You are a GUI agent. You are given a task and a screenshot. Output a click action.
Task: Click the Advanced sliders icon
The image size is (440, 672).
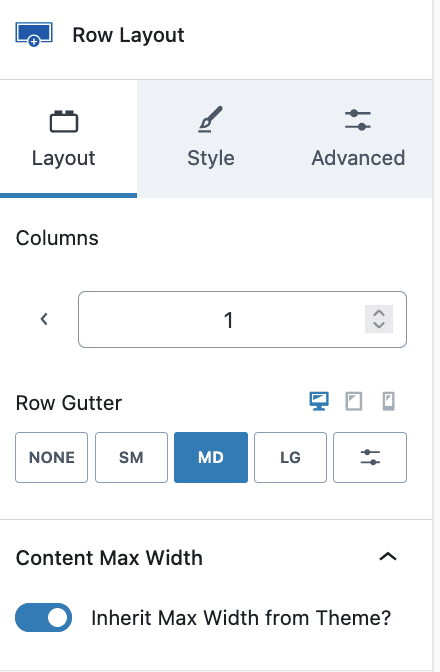(x=358, y=120)
